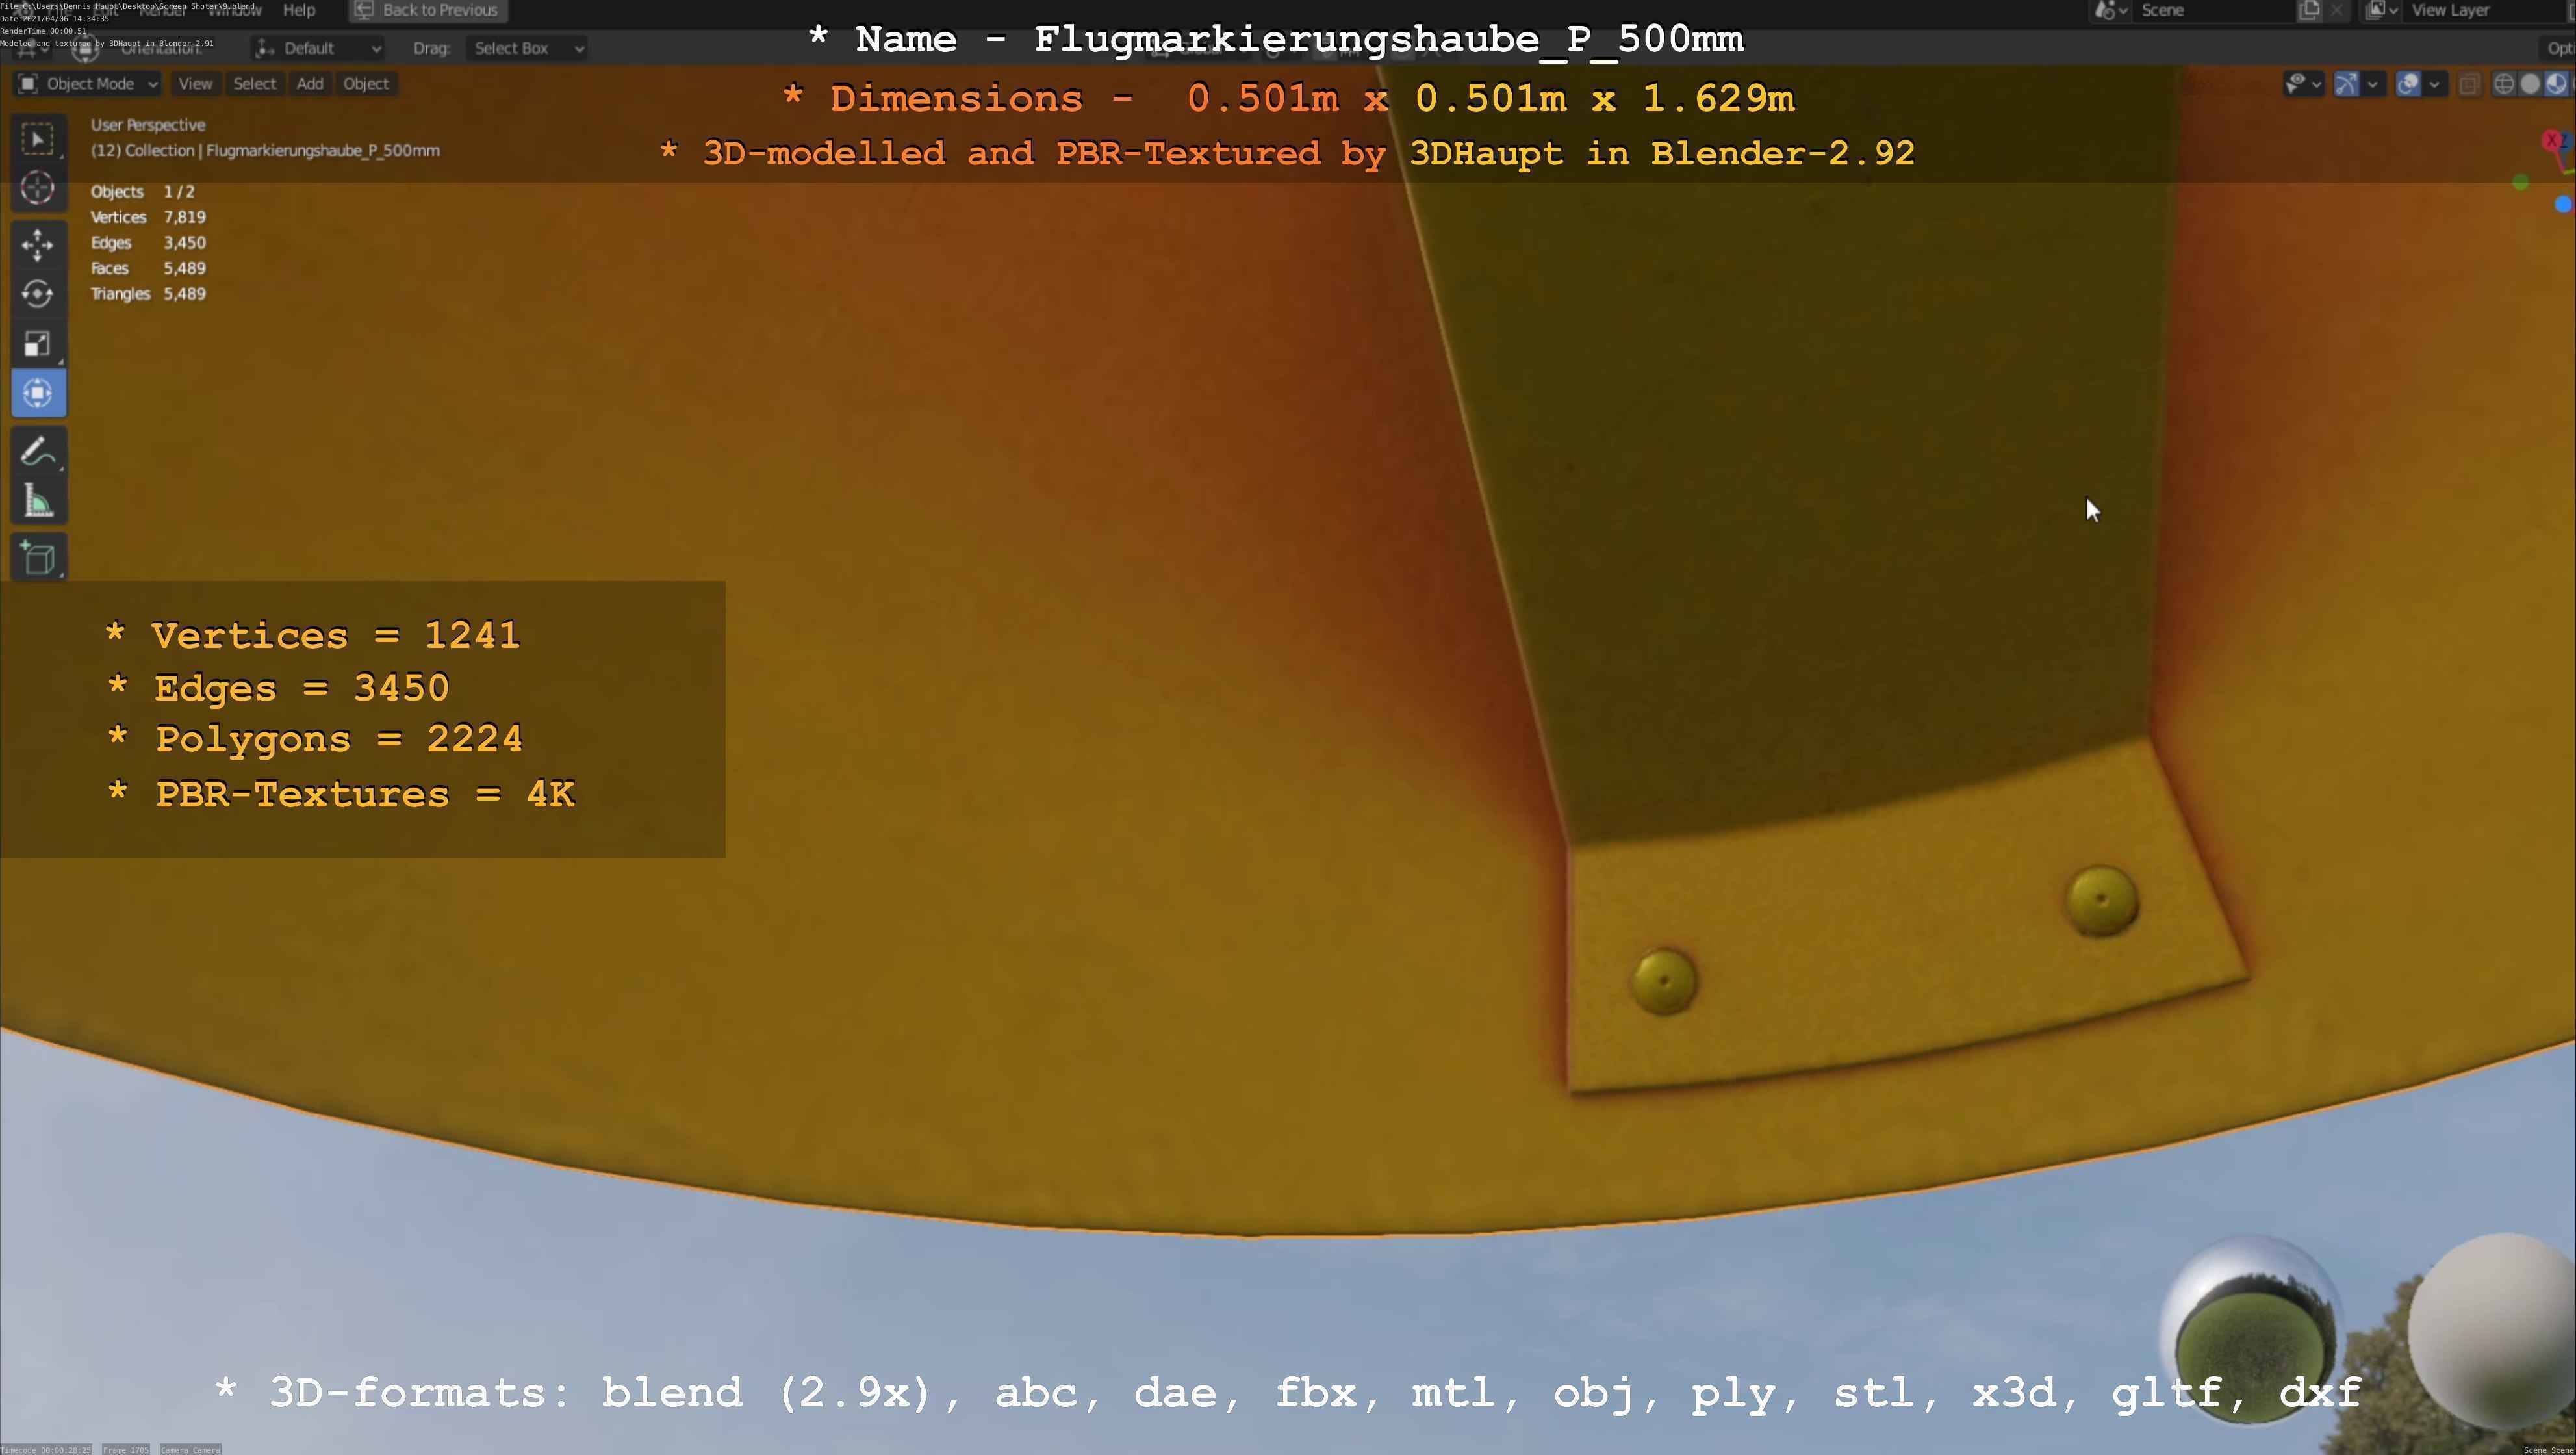This screenshot has height=1455, width=2576.
Task: Select the Move tool
Action: 38,245
